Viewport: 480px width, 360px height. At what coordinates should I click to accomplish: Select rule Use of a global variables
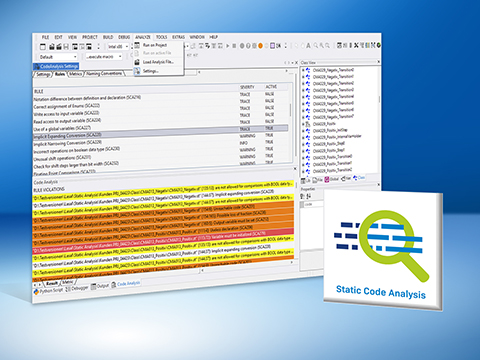pyautogui.click(x=160, y=126)
